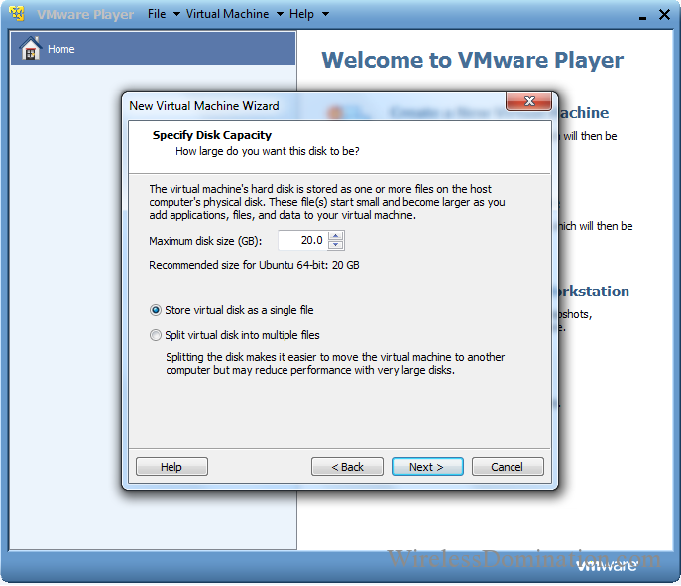Screen dimensions: 681x586
Task: Select the Home tab in sidebar
Action: point(153,48)
